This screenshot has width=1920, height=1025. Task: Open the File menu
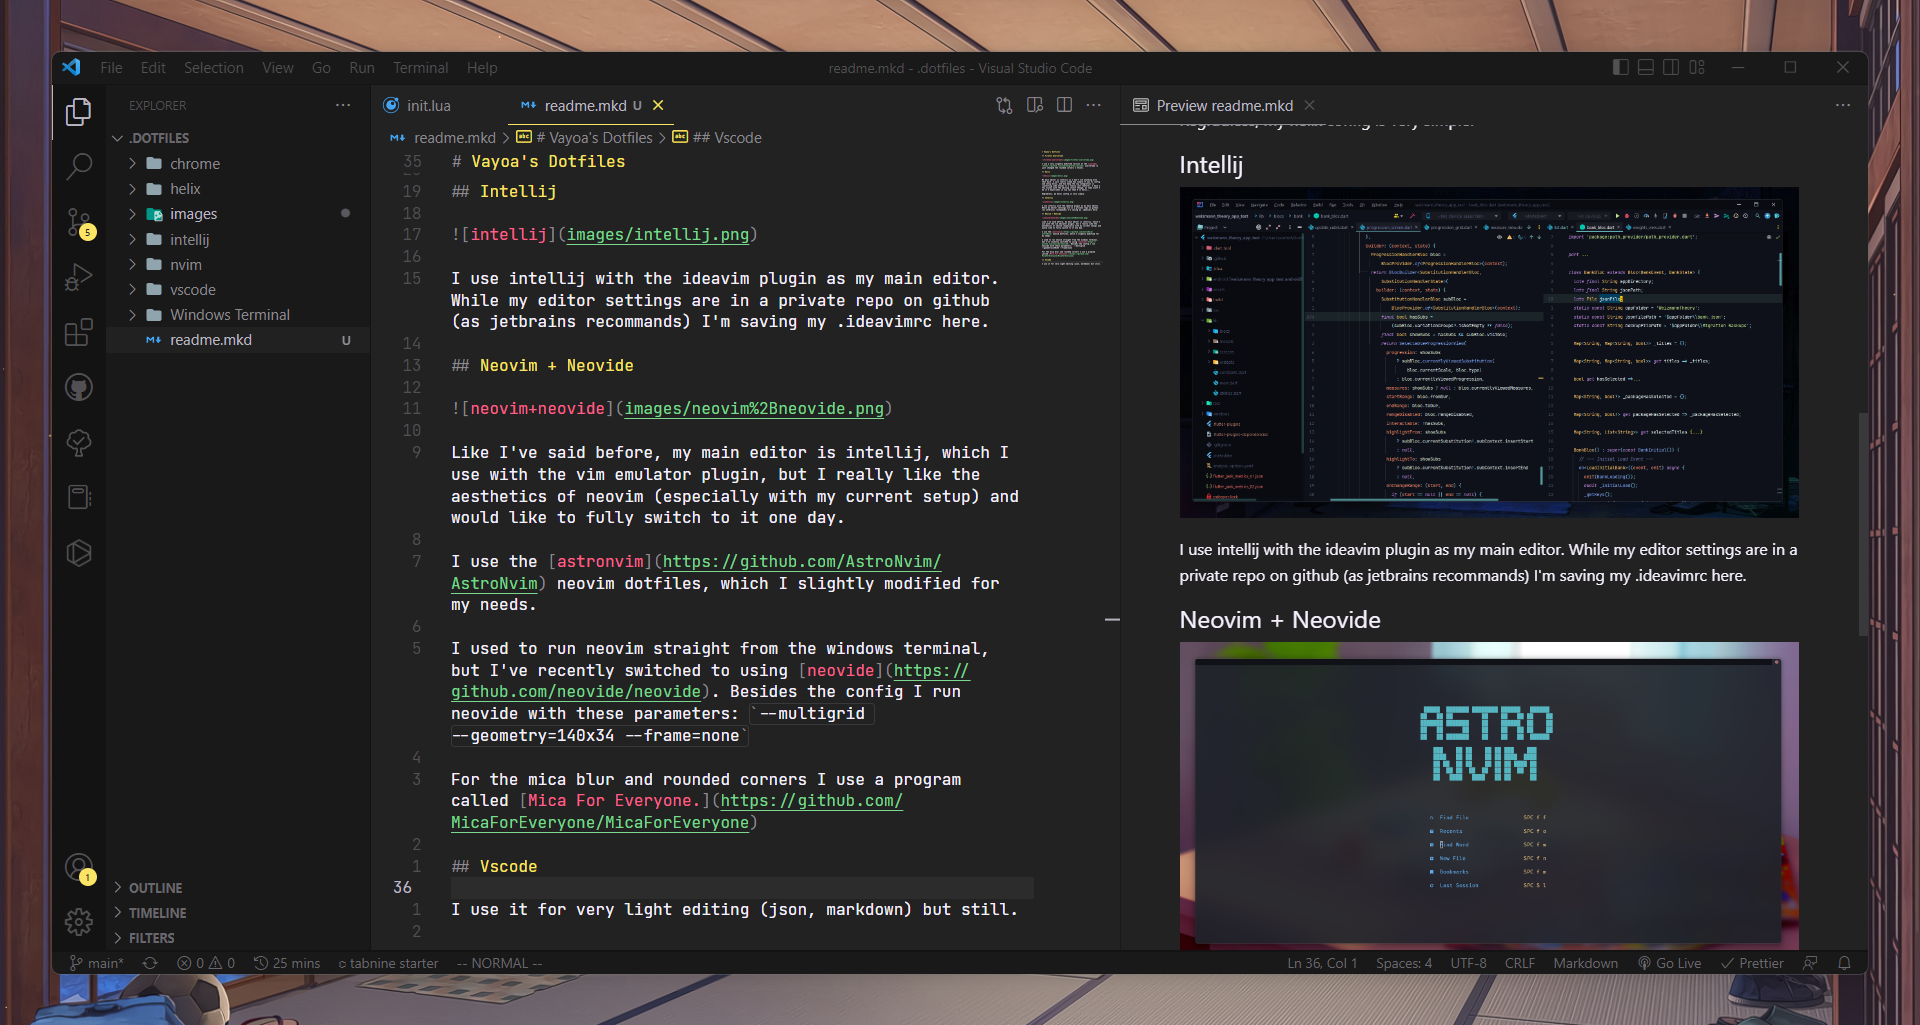[x=111, y=67]
